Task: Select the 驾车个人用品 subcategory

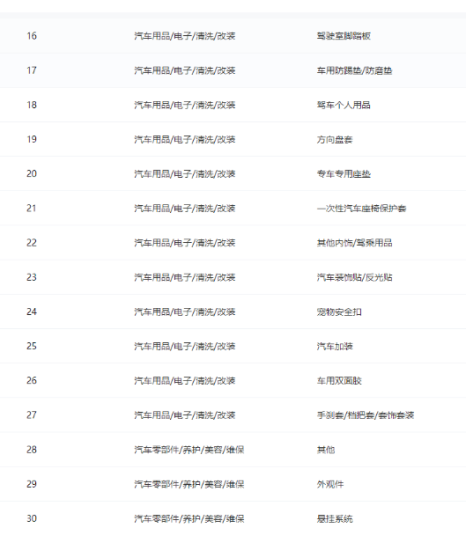Action: 344,105
